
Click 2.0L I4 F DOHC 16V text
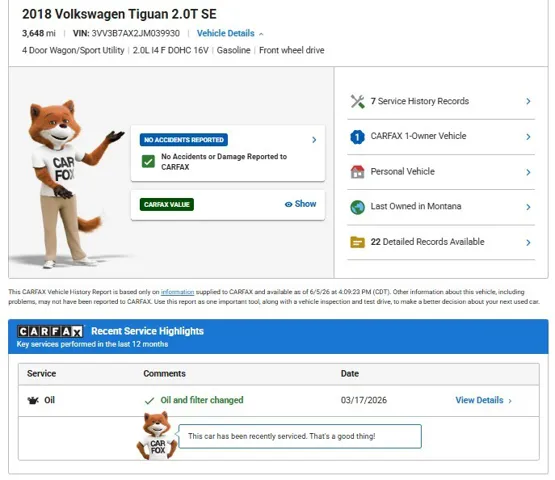pos(171,50)
